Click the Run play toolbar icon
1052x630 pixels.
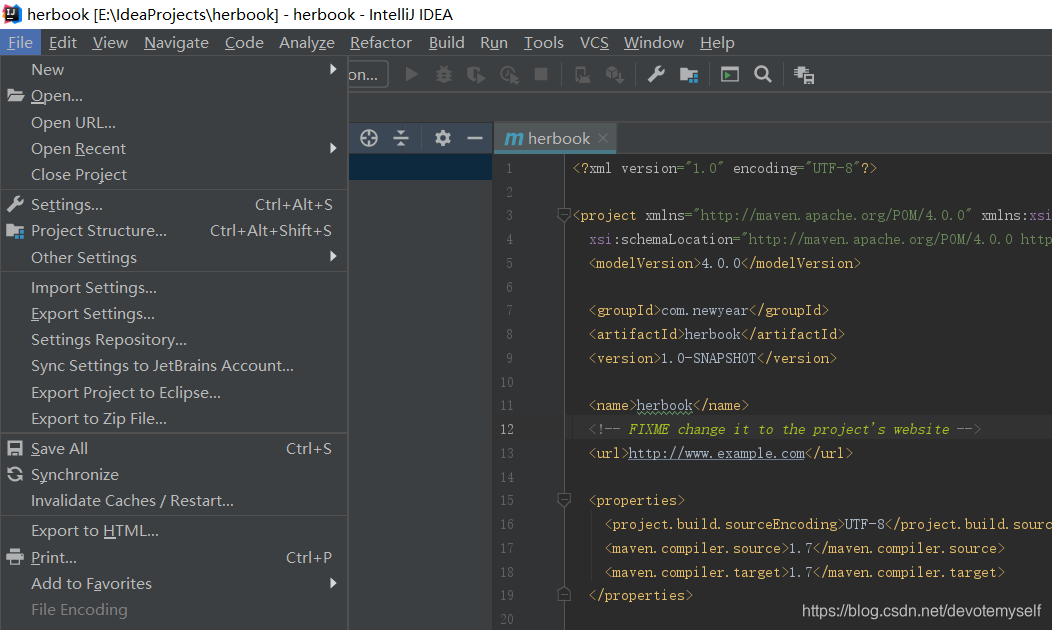click(x=412, y=74)
